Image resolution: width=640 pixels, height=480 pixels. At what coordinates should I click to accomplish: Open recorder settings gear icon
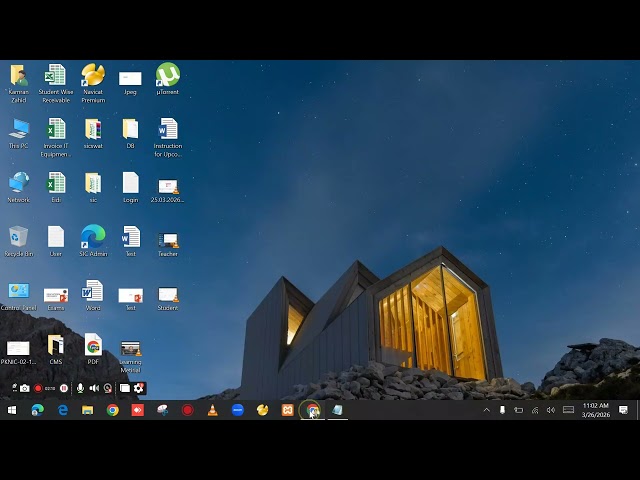pos(139,388)
